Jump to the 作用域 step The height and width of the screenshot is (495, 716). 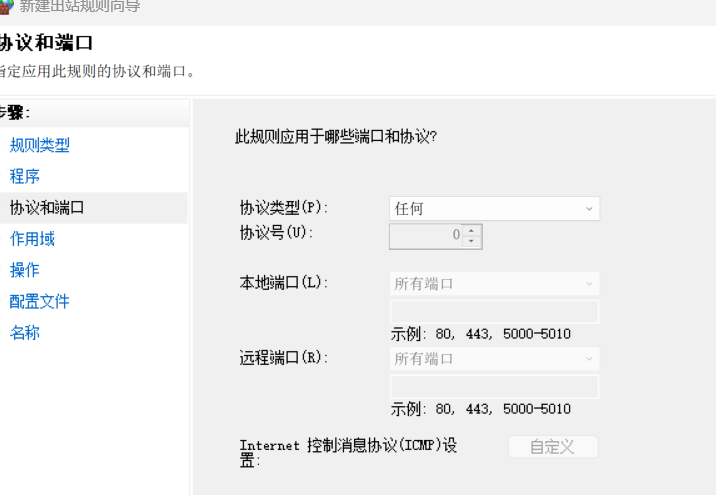click(32, 239)
